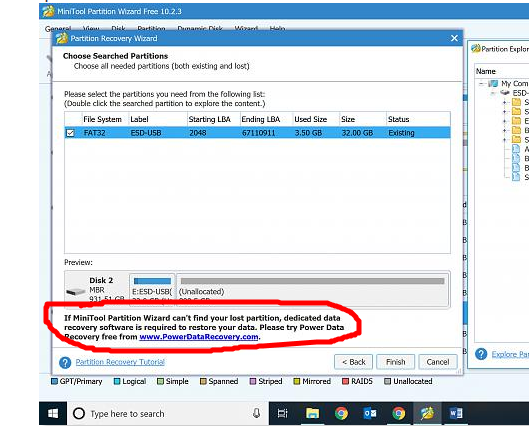The image size is (529, 426).
Task: Open the Partition menu
Action: pos(151,28)
